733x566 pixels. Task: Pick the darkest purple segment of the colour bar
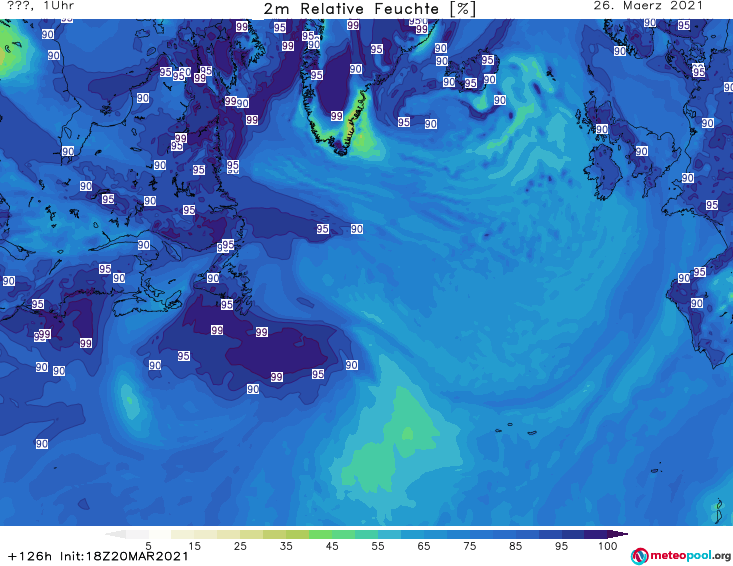click(596, 534)
